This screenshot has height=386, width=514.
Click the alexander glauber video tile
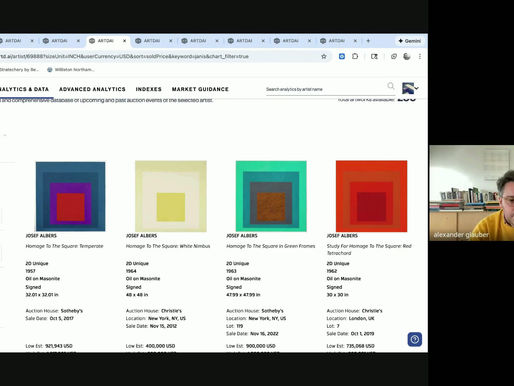click(x=471, y=193)
